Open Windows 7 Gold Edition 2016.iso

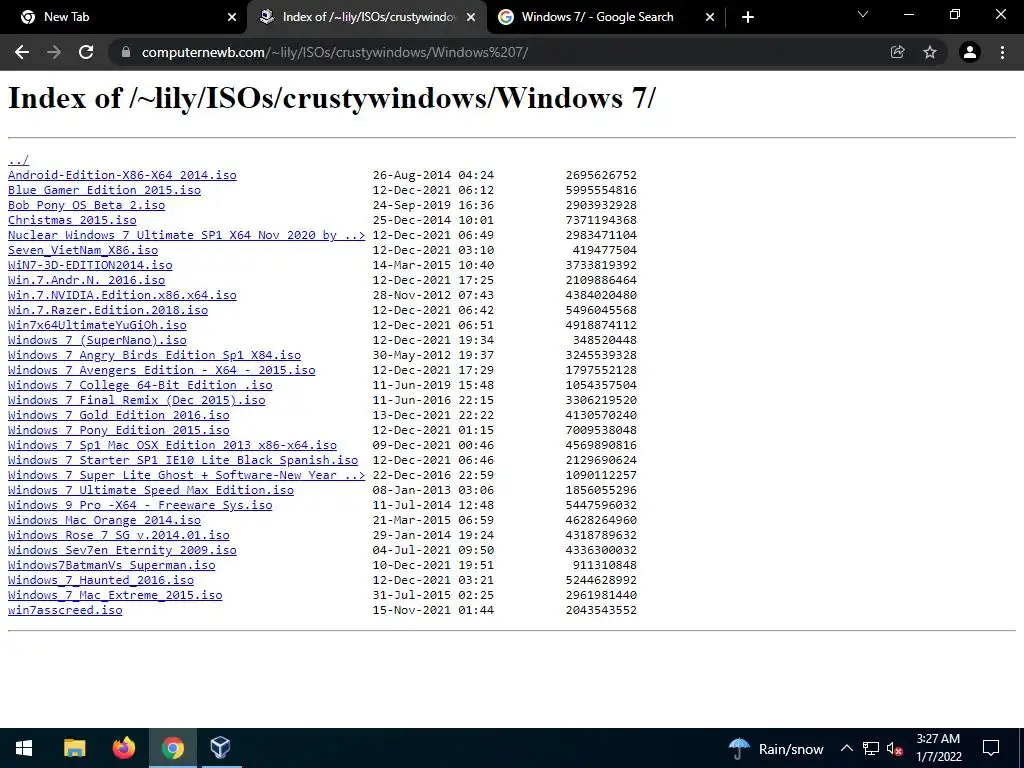119,415
